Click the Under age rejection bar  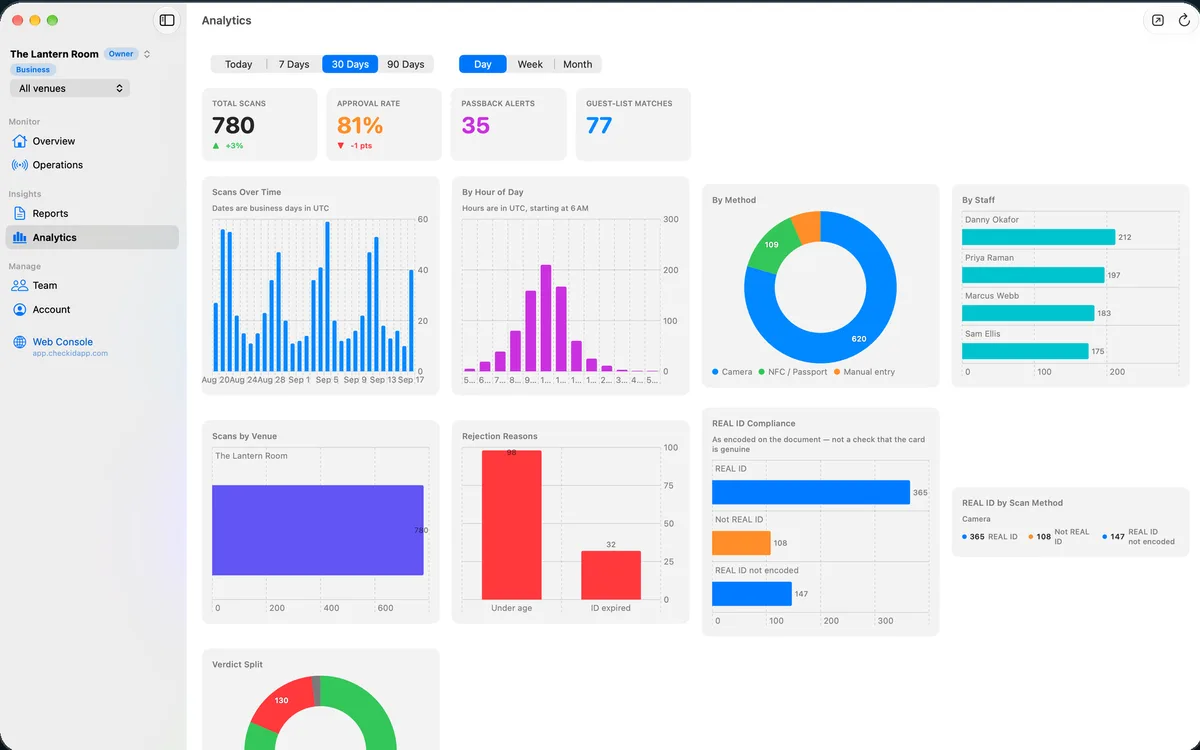(511, 525)
